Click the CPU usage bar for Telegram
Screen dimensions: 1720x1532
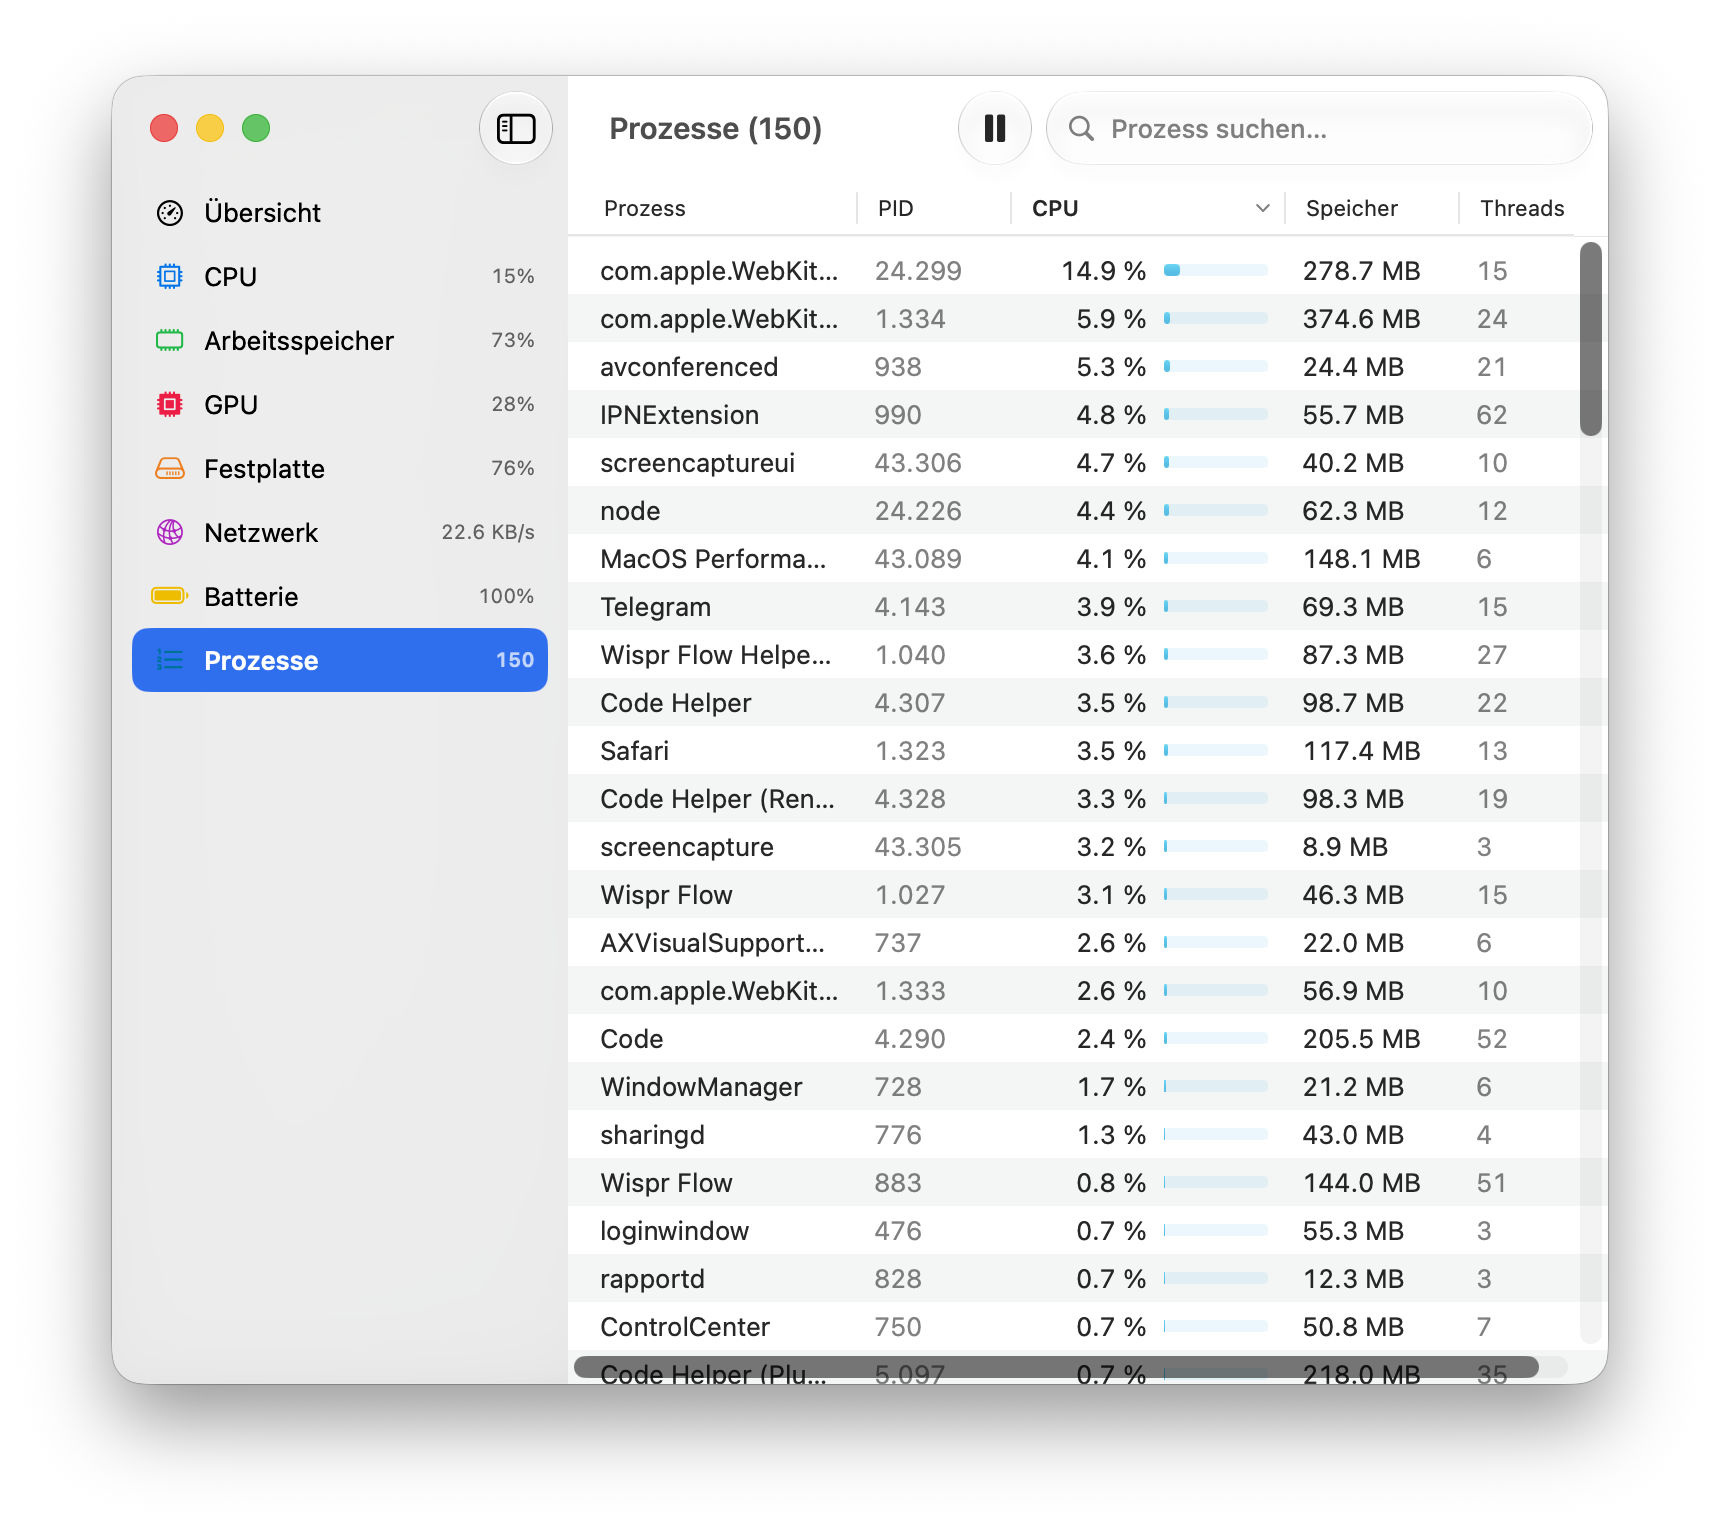tap(1216, 606)
